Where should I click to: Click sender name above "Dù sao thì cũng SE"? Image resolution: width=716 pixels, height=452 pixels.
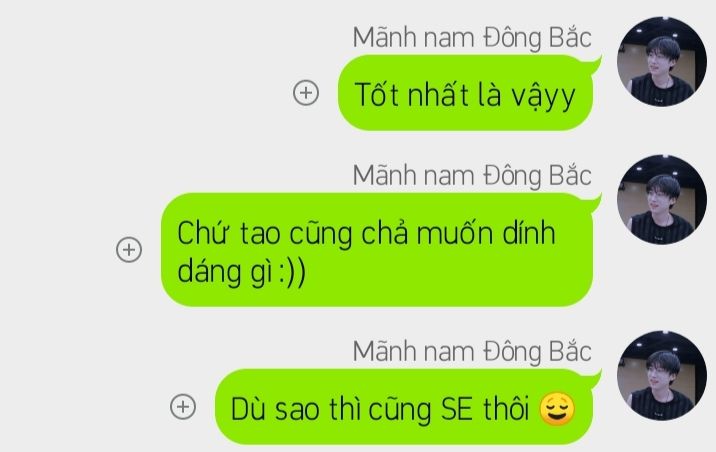point(472,352)
